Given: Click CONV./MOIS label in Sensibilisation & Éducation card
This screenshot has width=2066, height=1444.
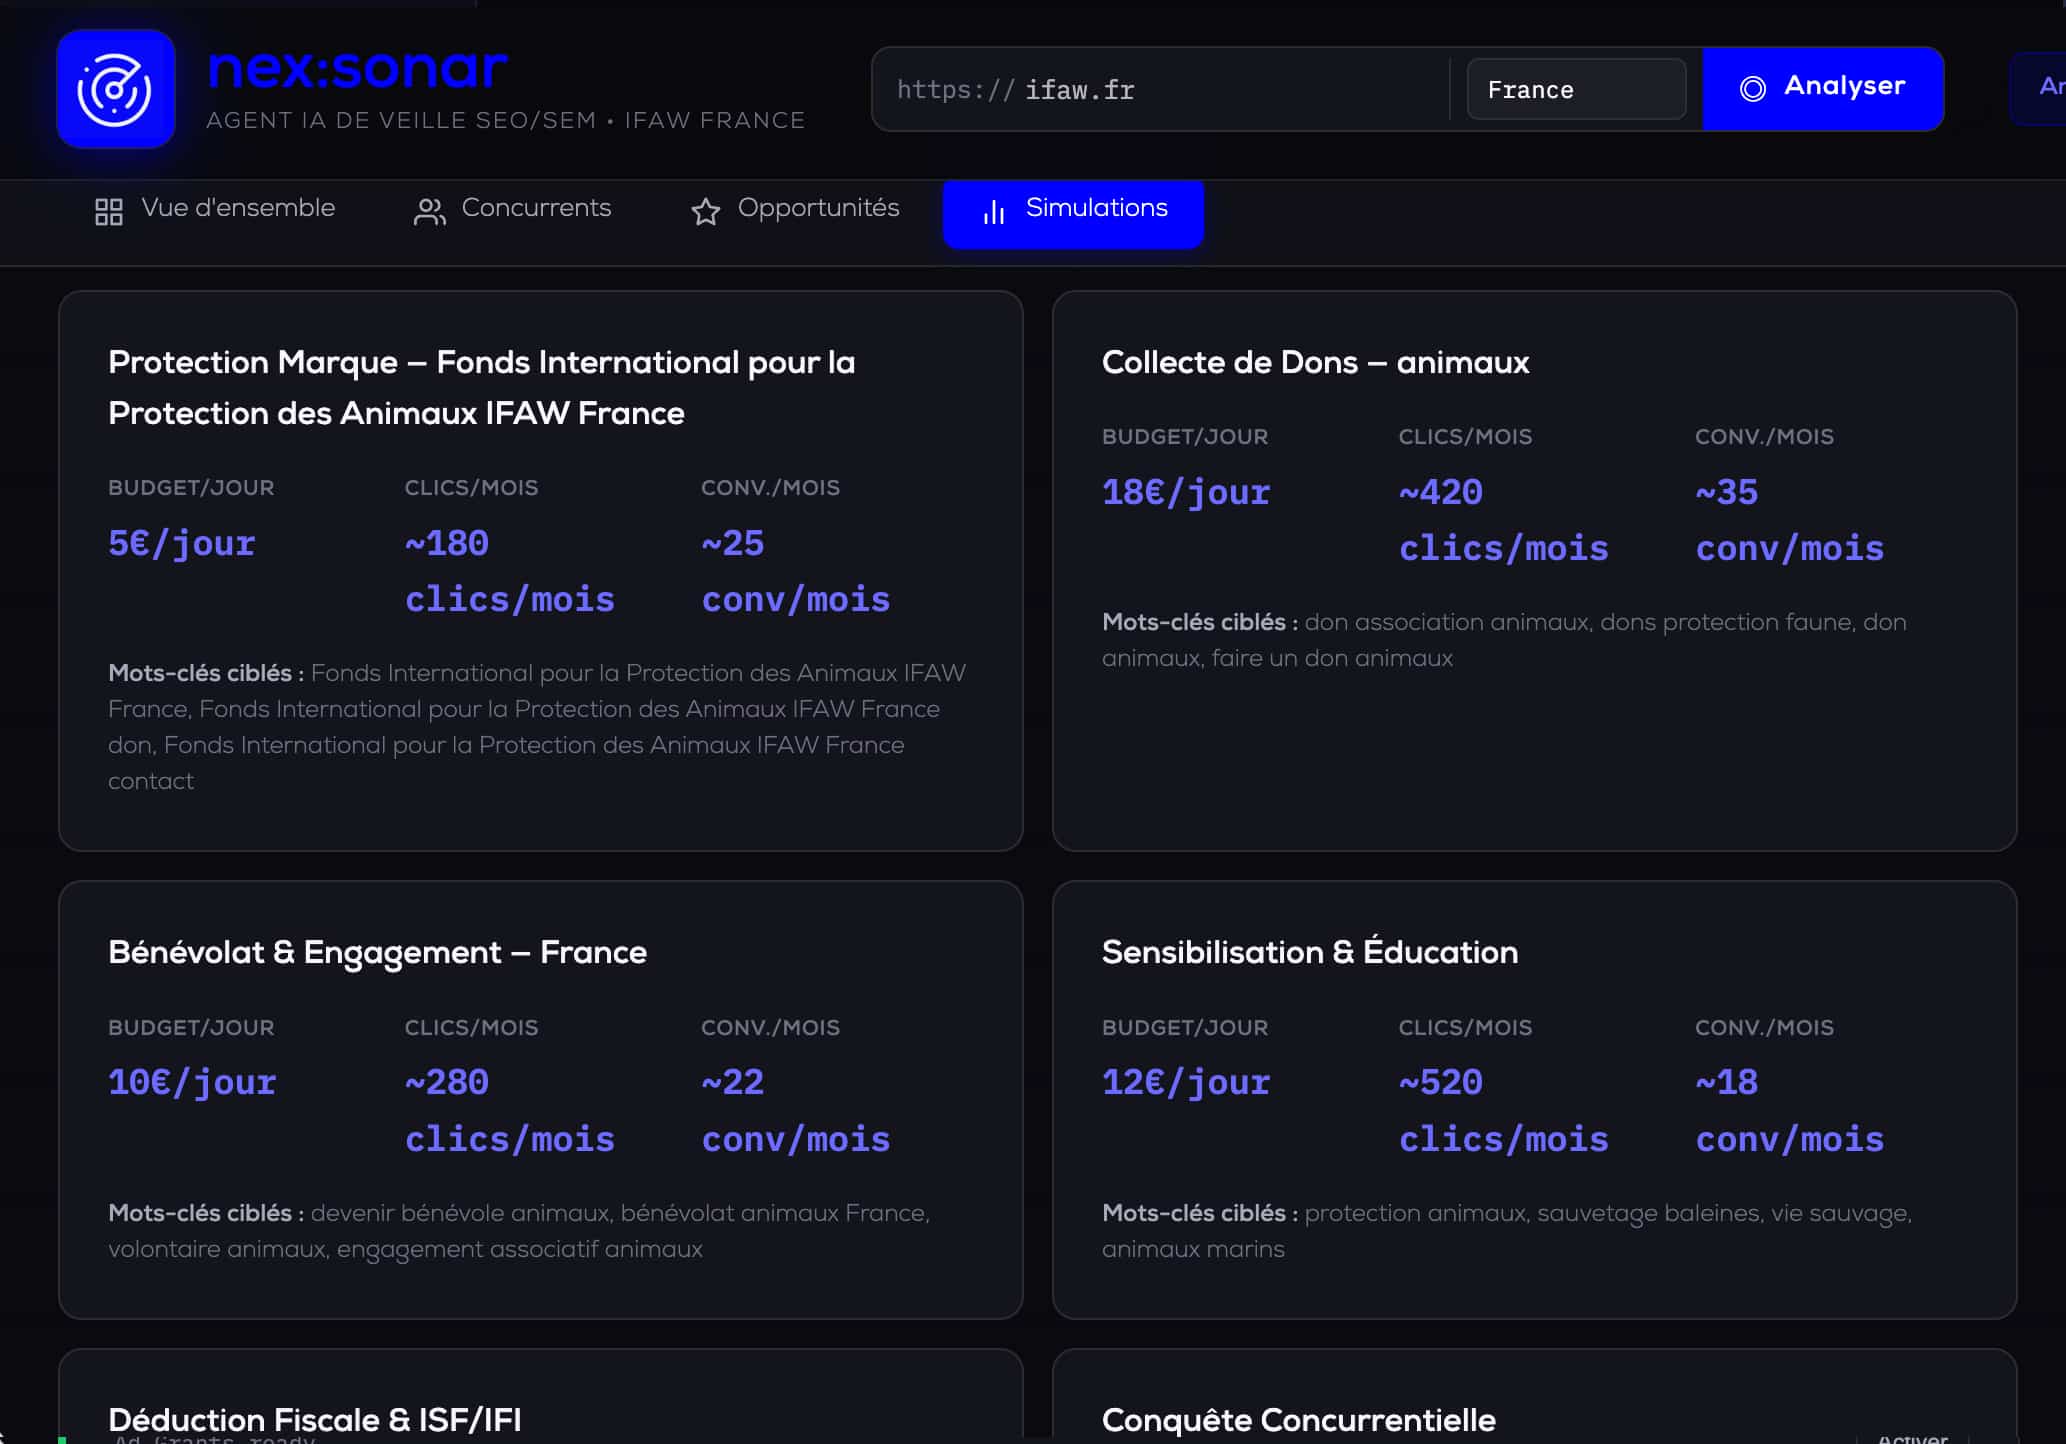Looking at the screenshot, I should coord(1764,1028).
